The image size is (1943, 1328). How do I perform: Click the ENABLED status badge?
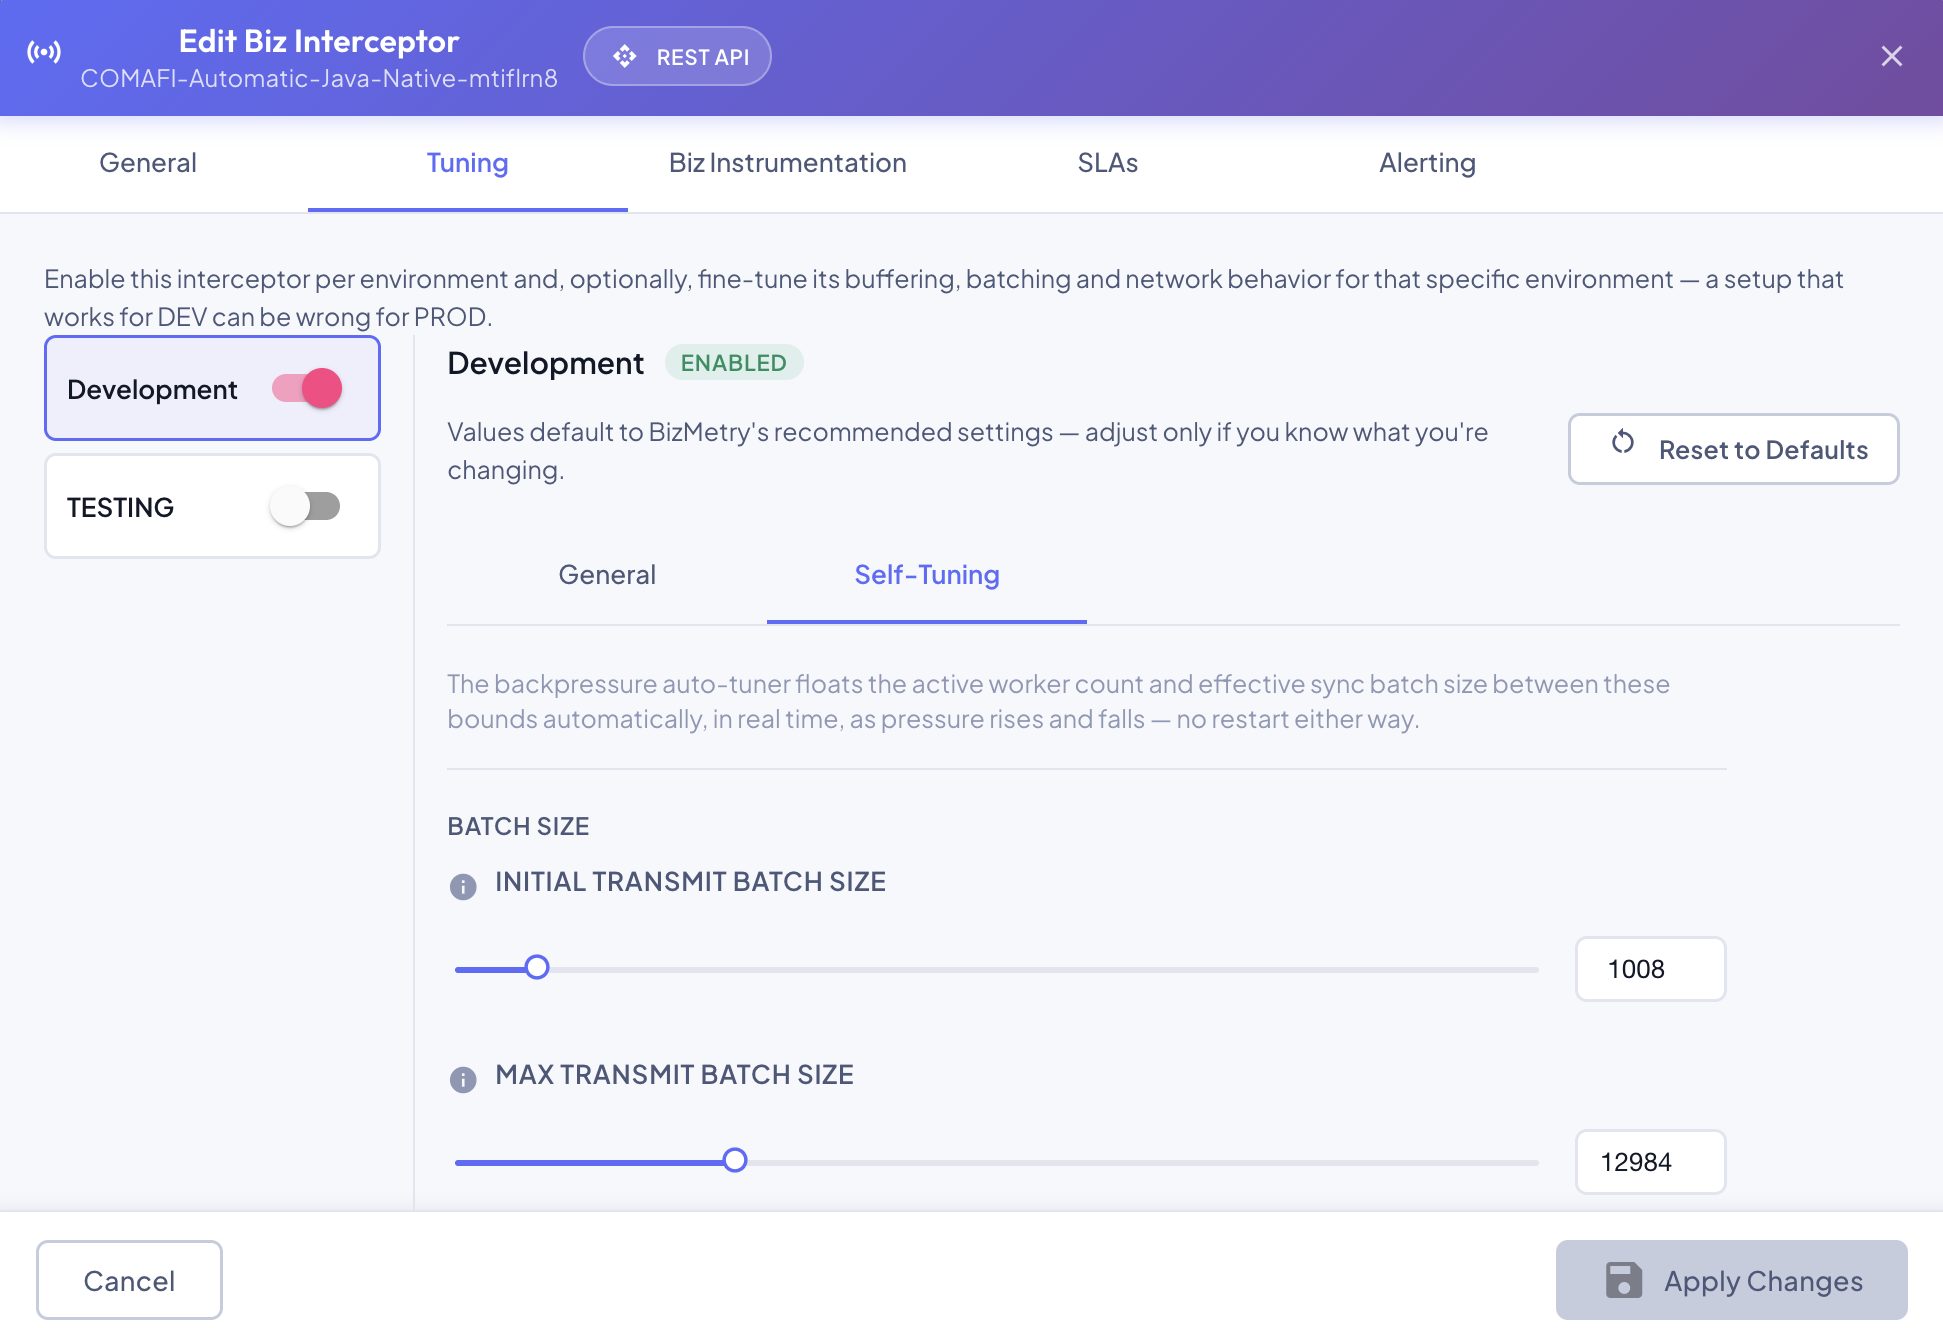(734, 363)
